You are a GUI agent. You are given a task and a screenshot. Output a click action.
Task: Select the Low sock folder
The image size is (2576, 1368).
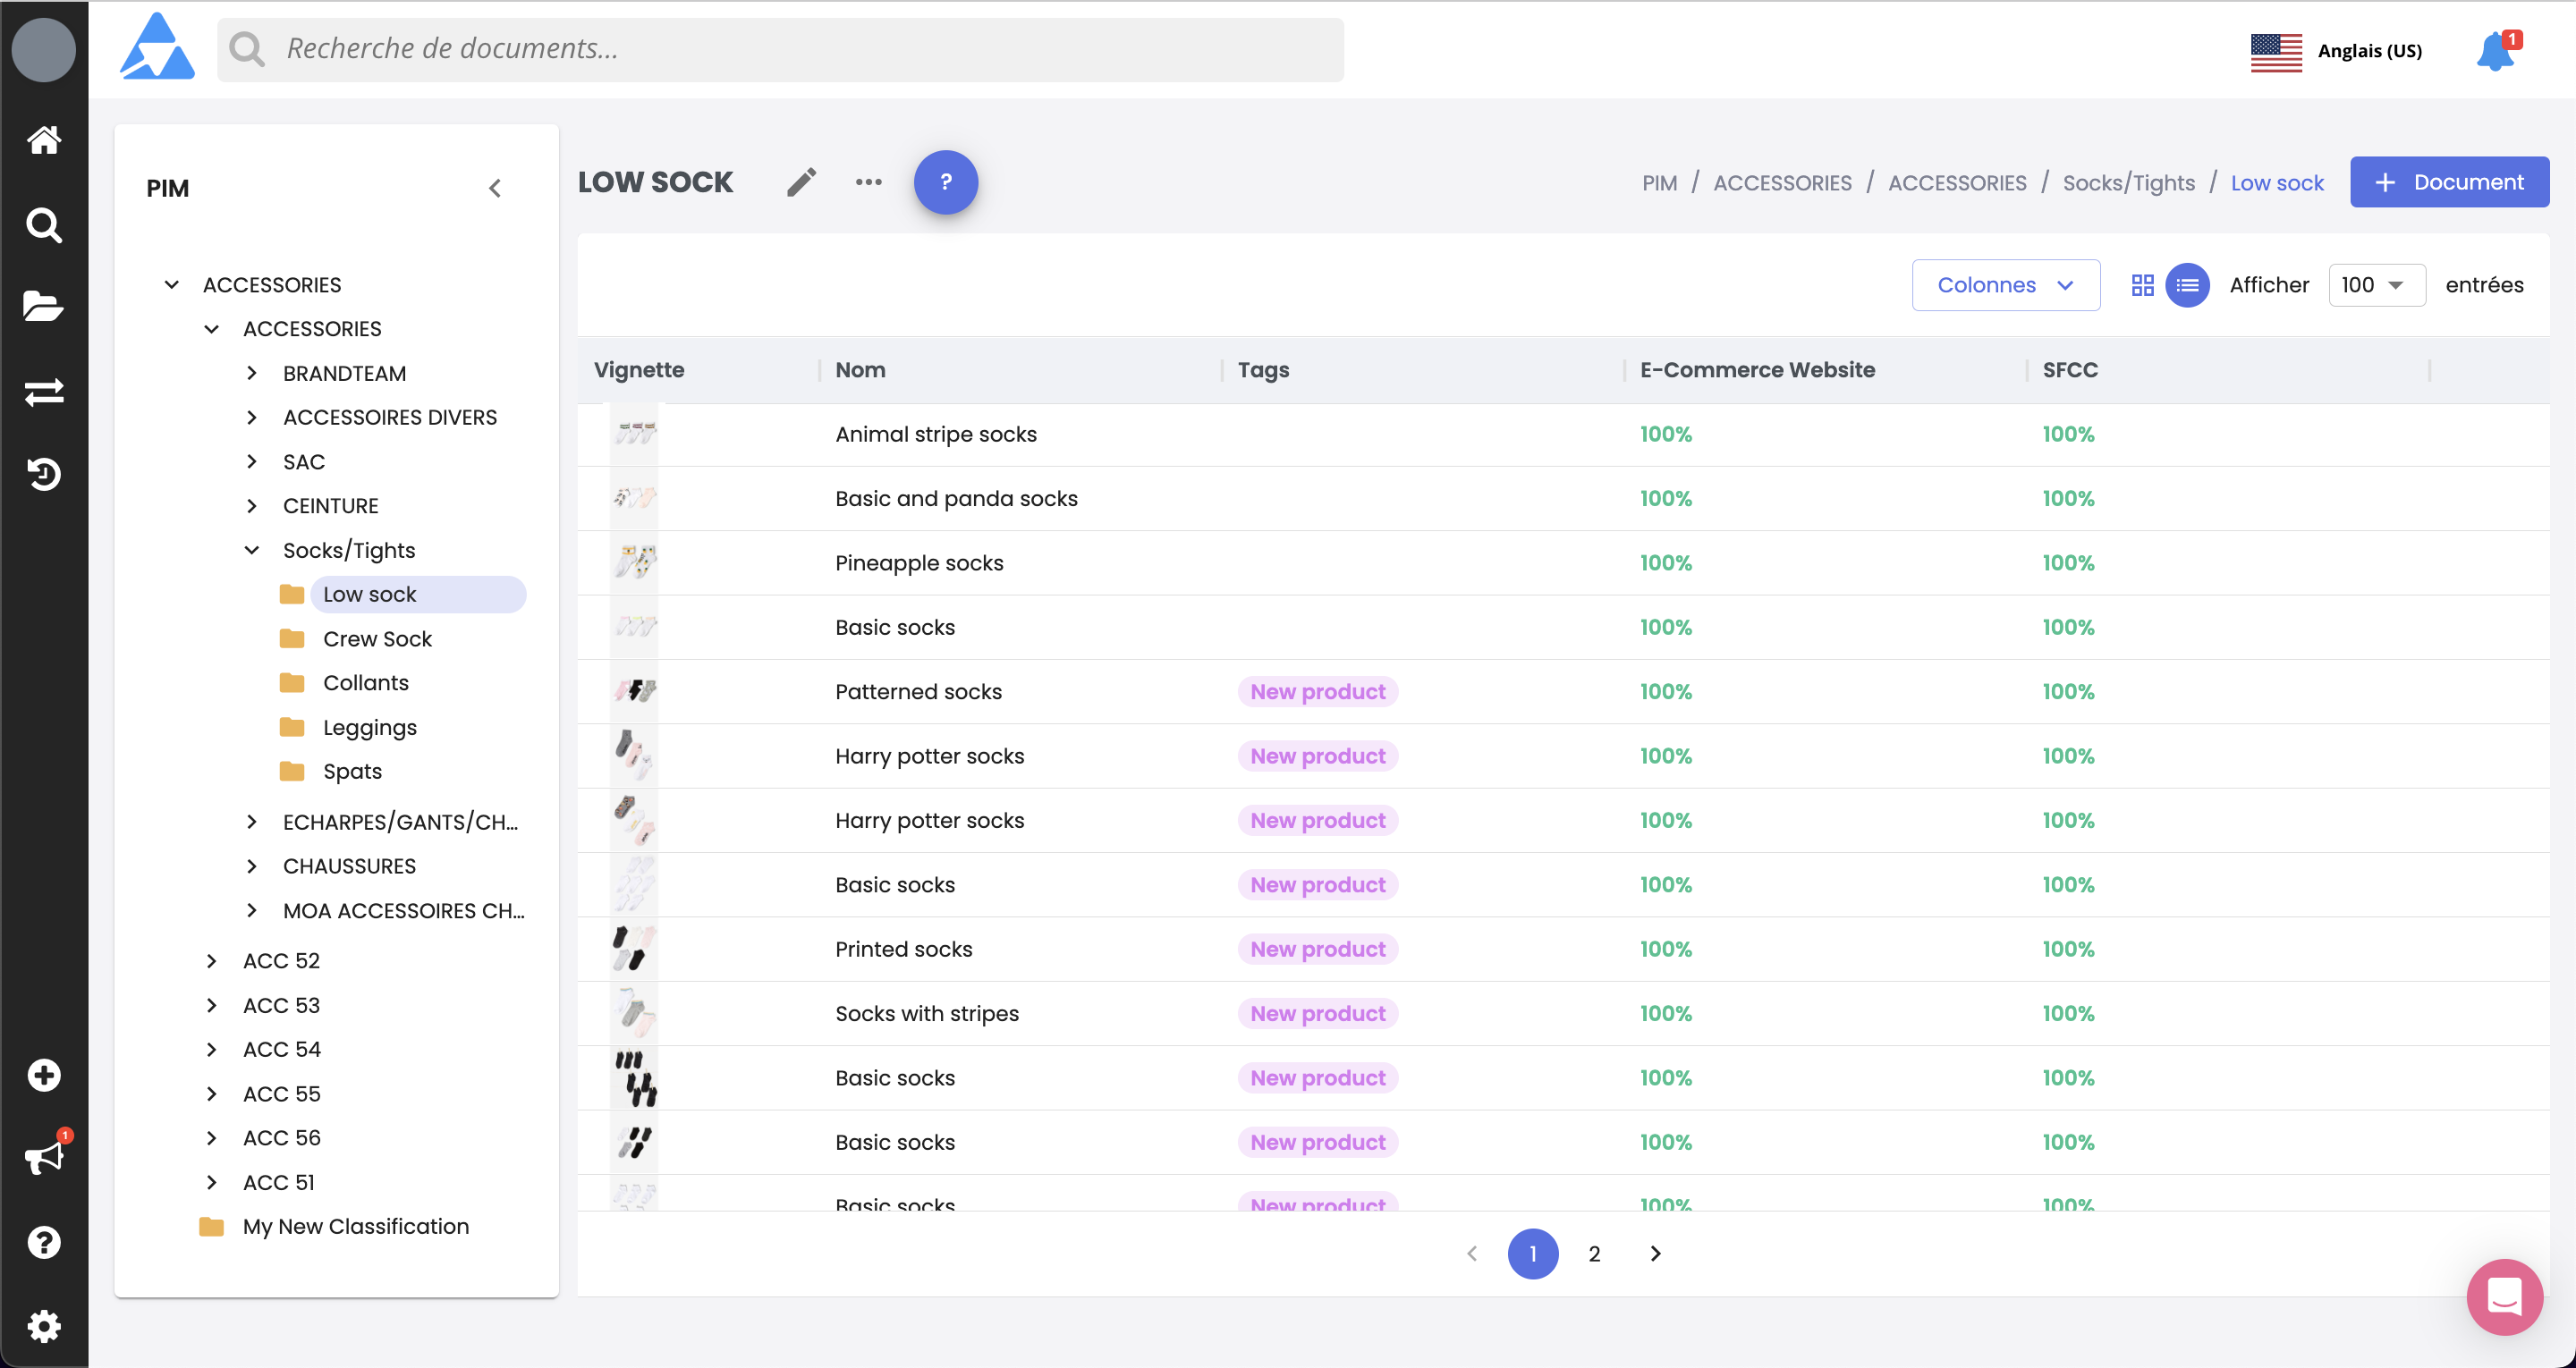tap(417, 594)
